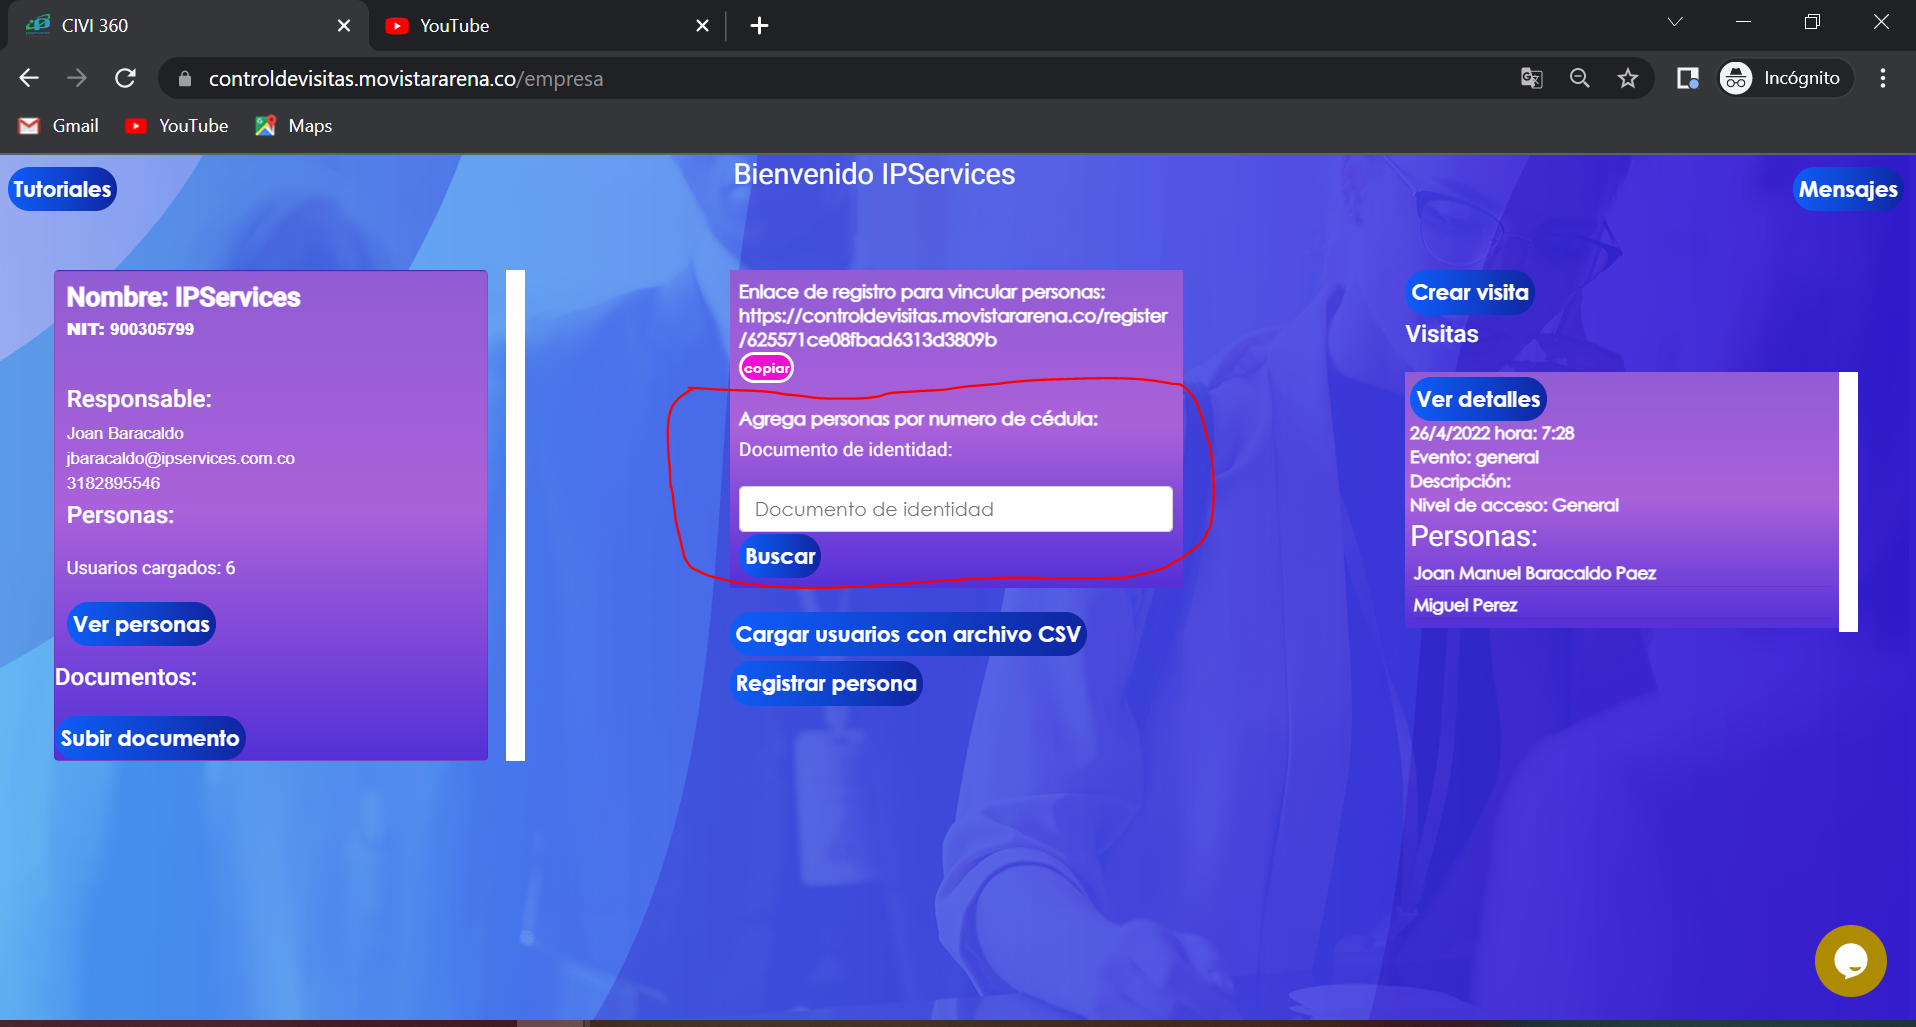Reload the page
The height and width of the screenshot is (1027, 1916).
[125, 78]
